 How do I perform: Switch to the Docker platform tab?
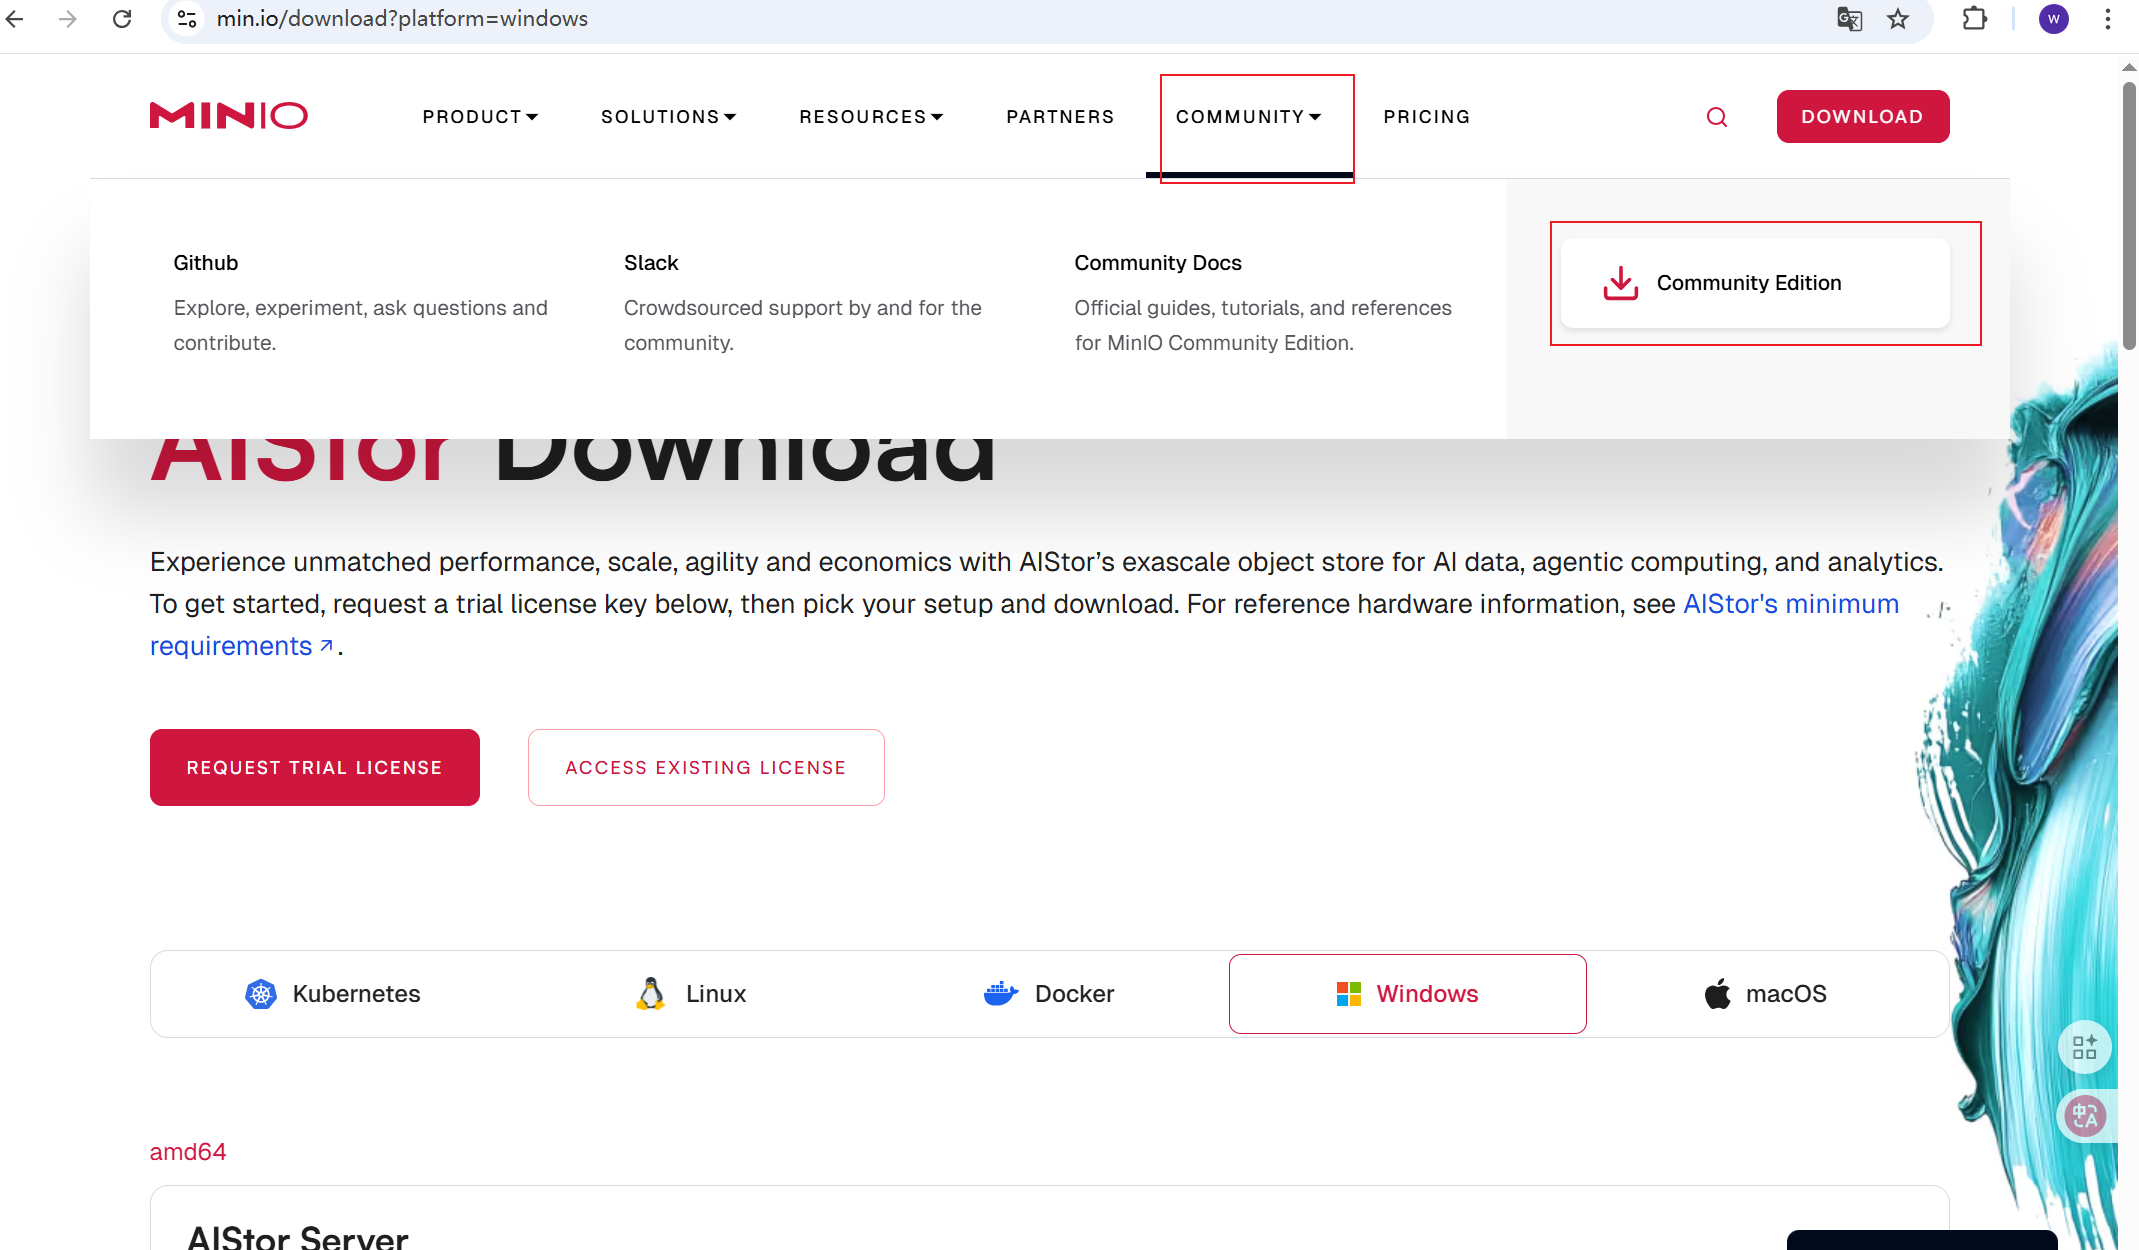click(x=1049, y=994)
